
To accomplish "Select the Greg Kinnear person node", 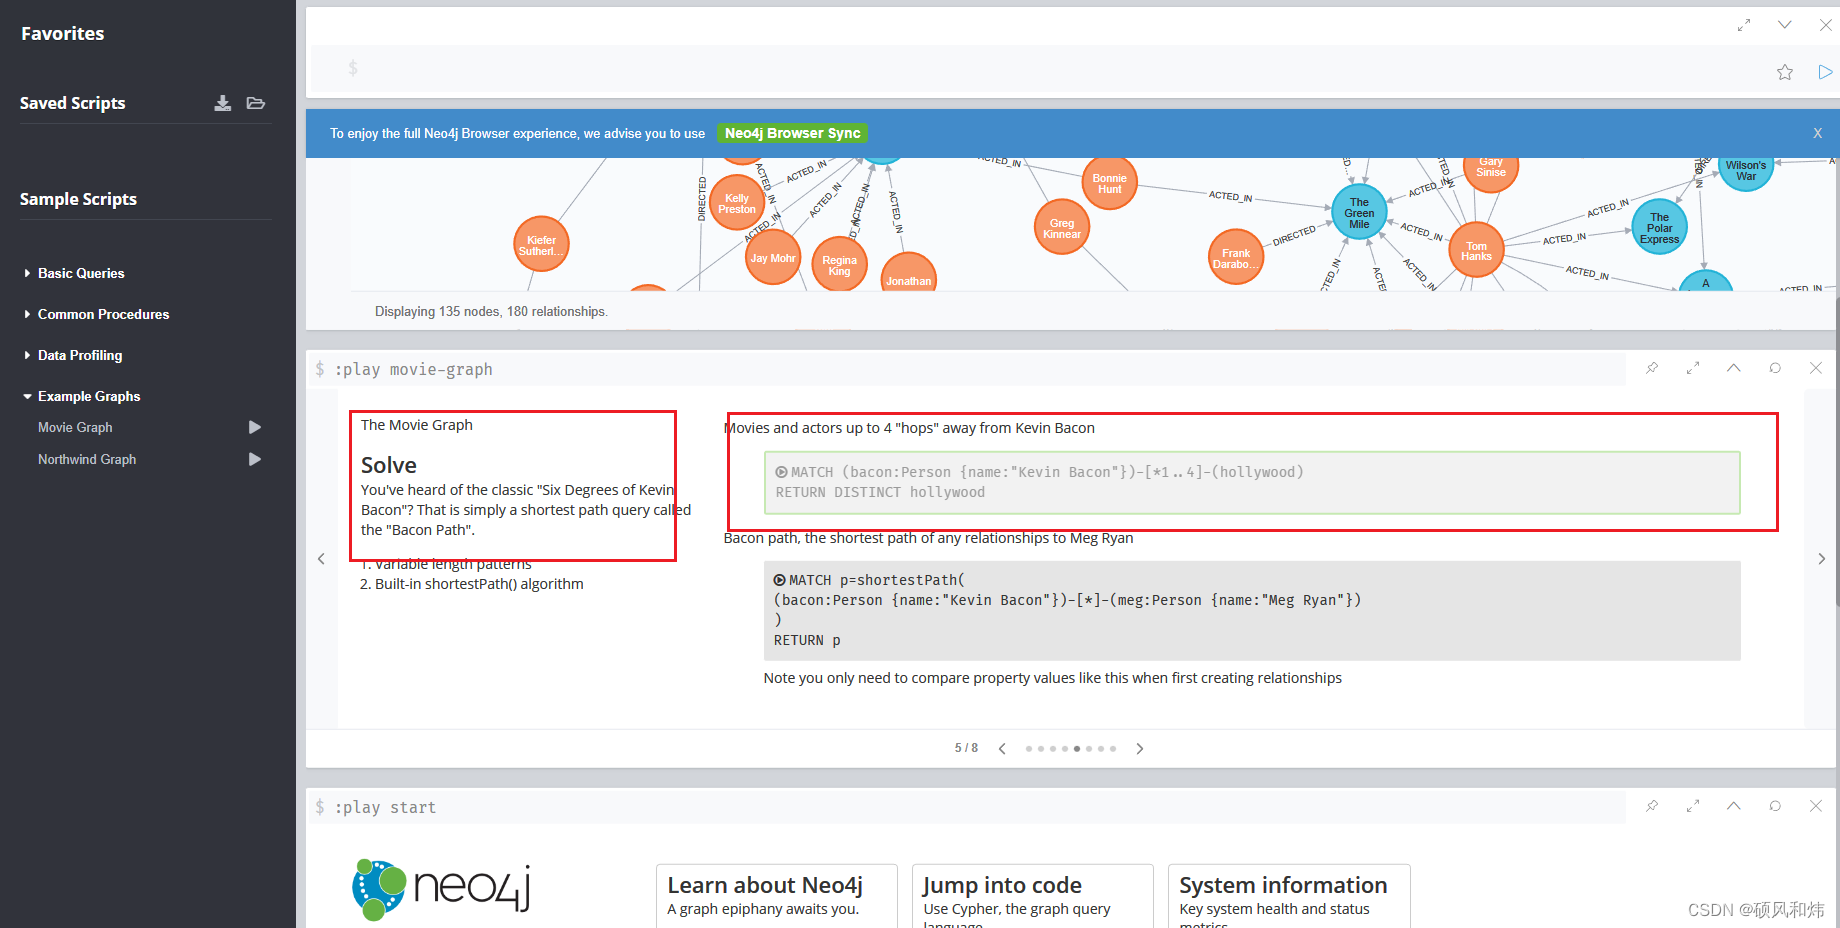I will [x=1062, y=228].
